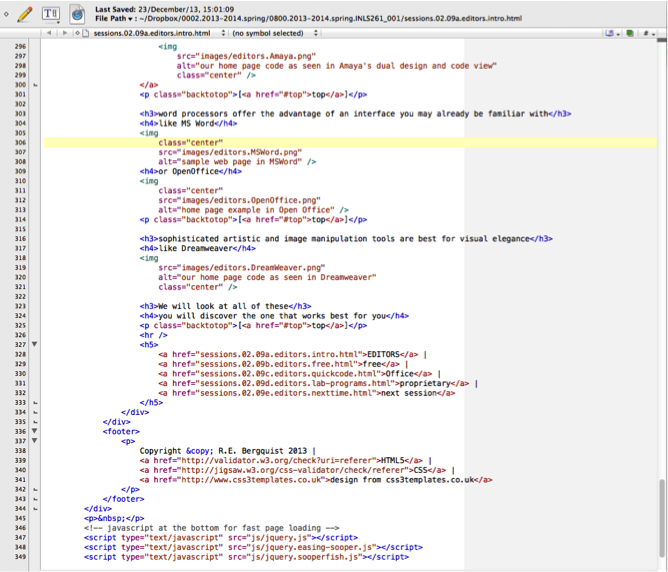The width and height of the screenshot is (668, 572).
Task: Click the green document status icon
Action: pyautogui.click(x=629, y=33)
